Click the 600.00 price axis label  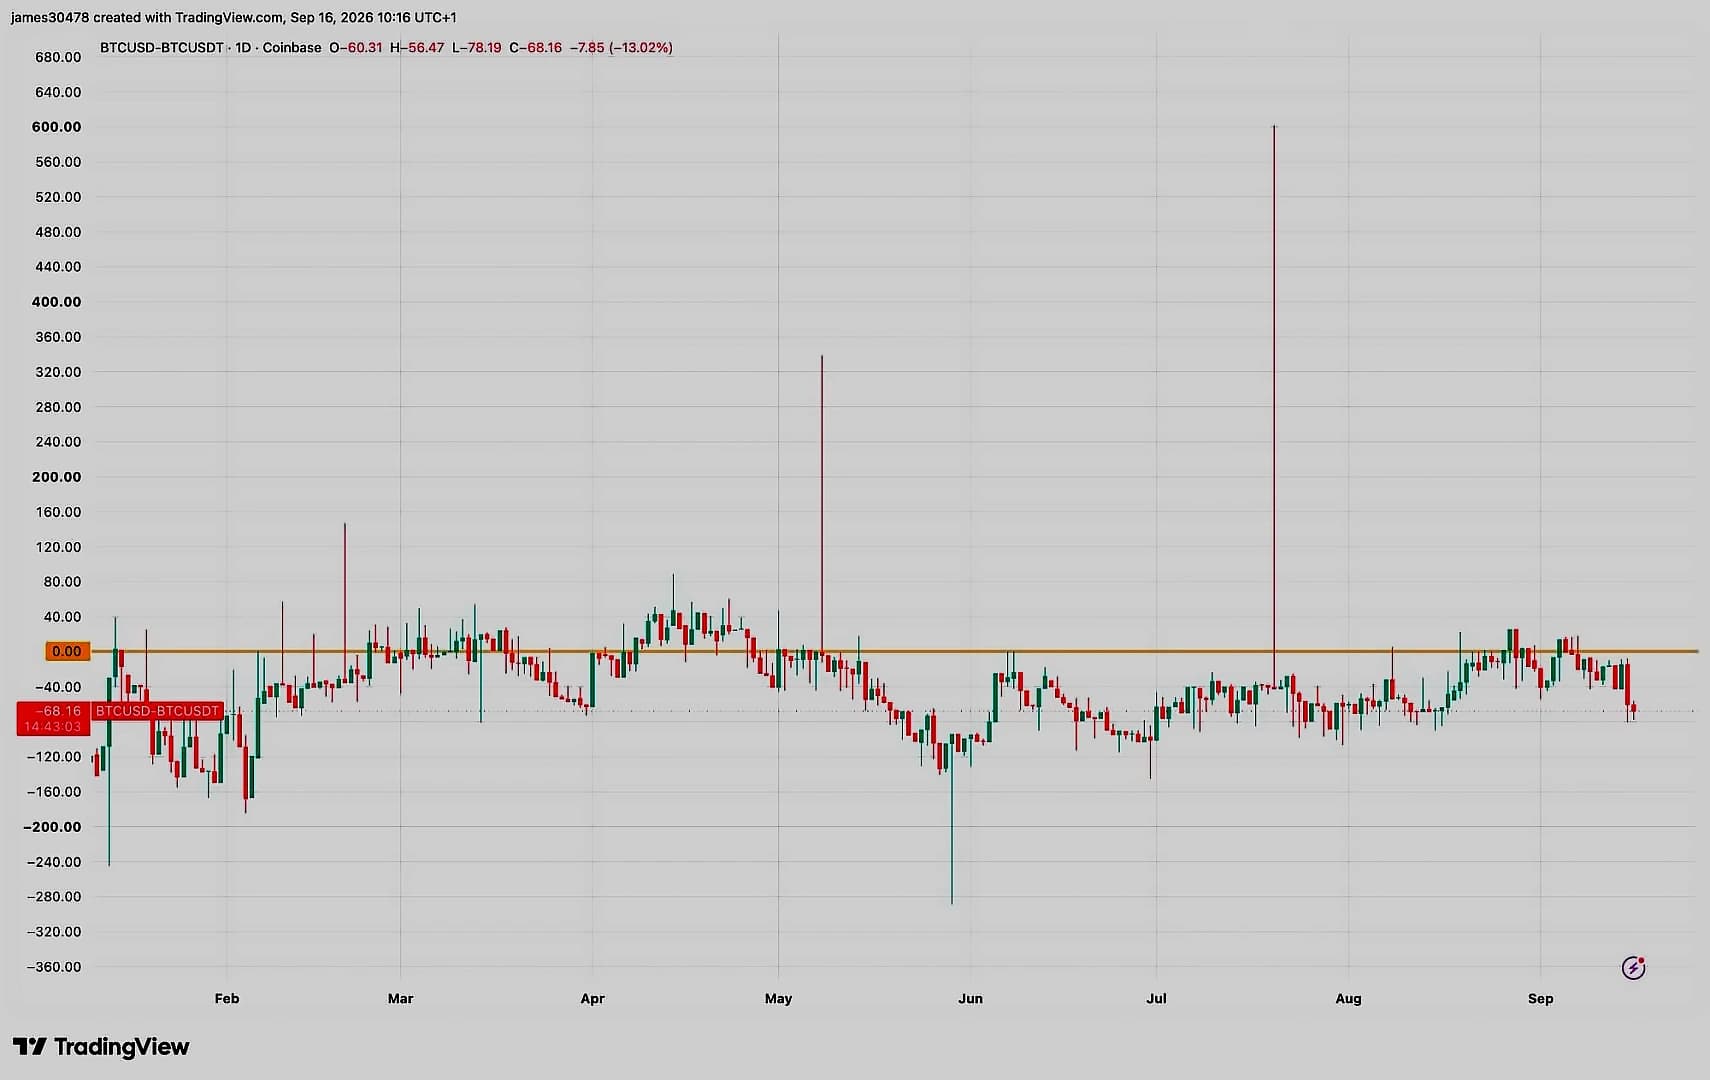pos(57,127)
